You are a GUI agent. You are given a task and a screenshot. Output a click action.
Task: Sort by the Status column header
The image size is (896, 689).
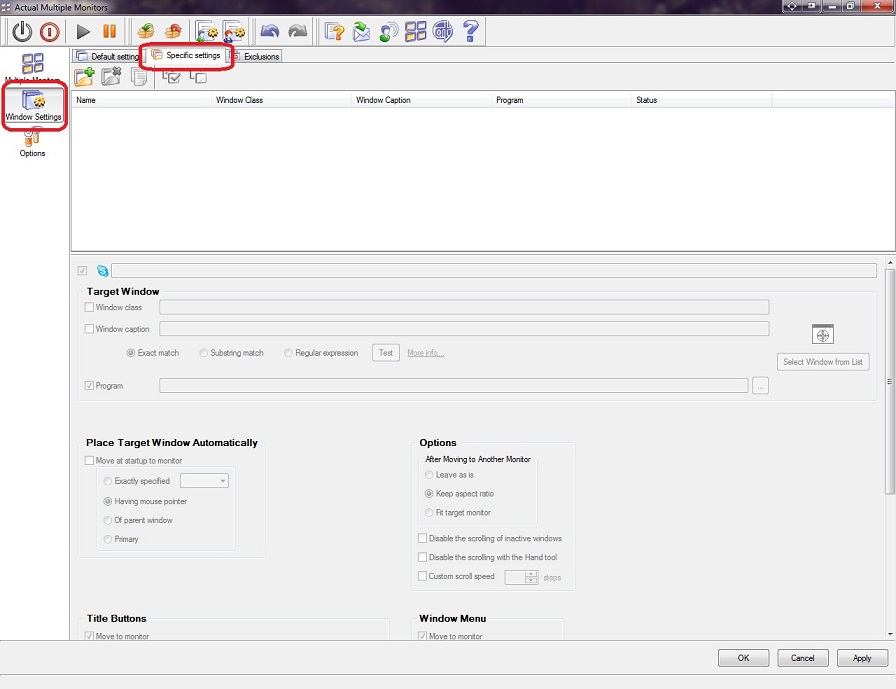tap(702, 100)
